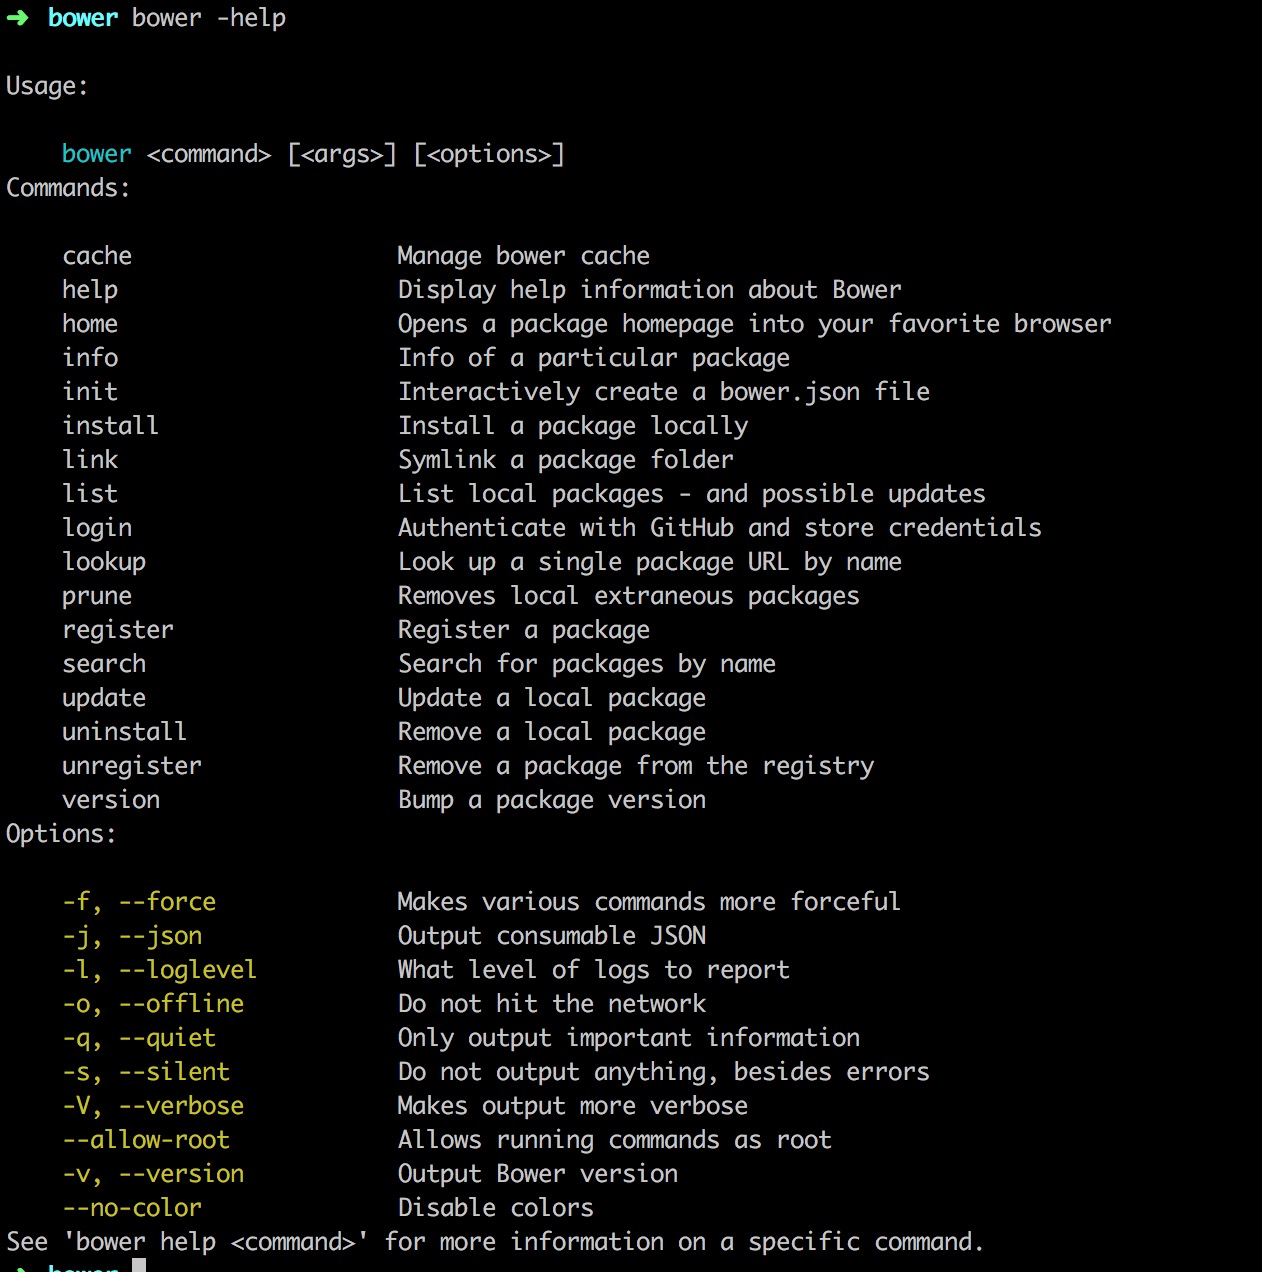Click the '-f, --force' option
This screenshot has height=1272, width=1262.
139,902
